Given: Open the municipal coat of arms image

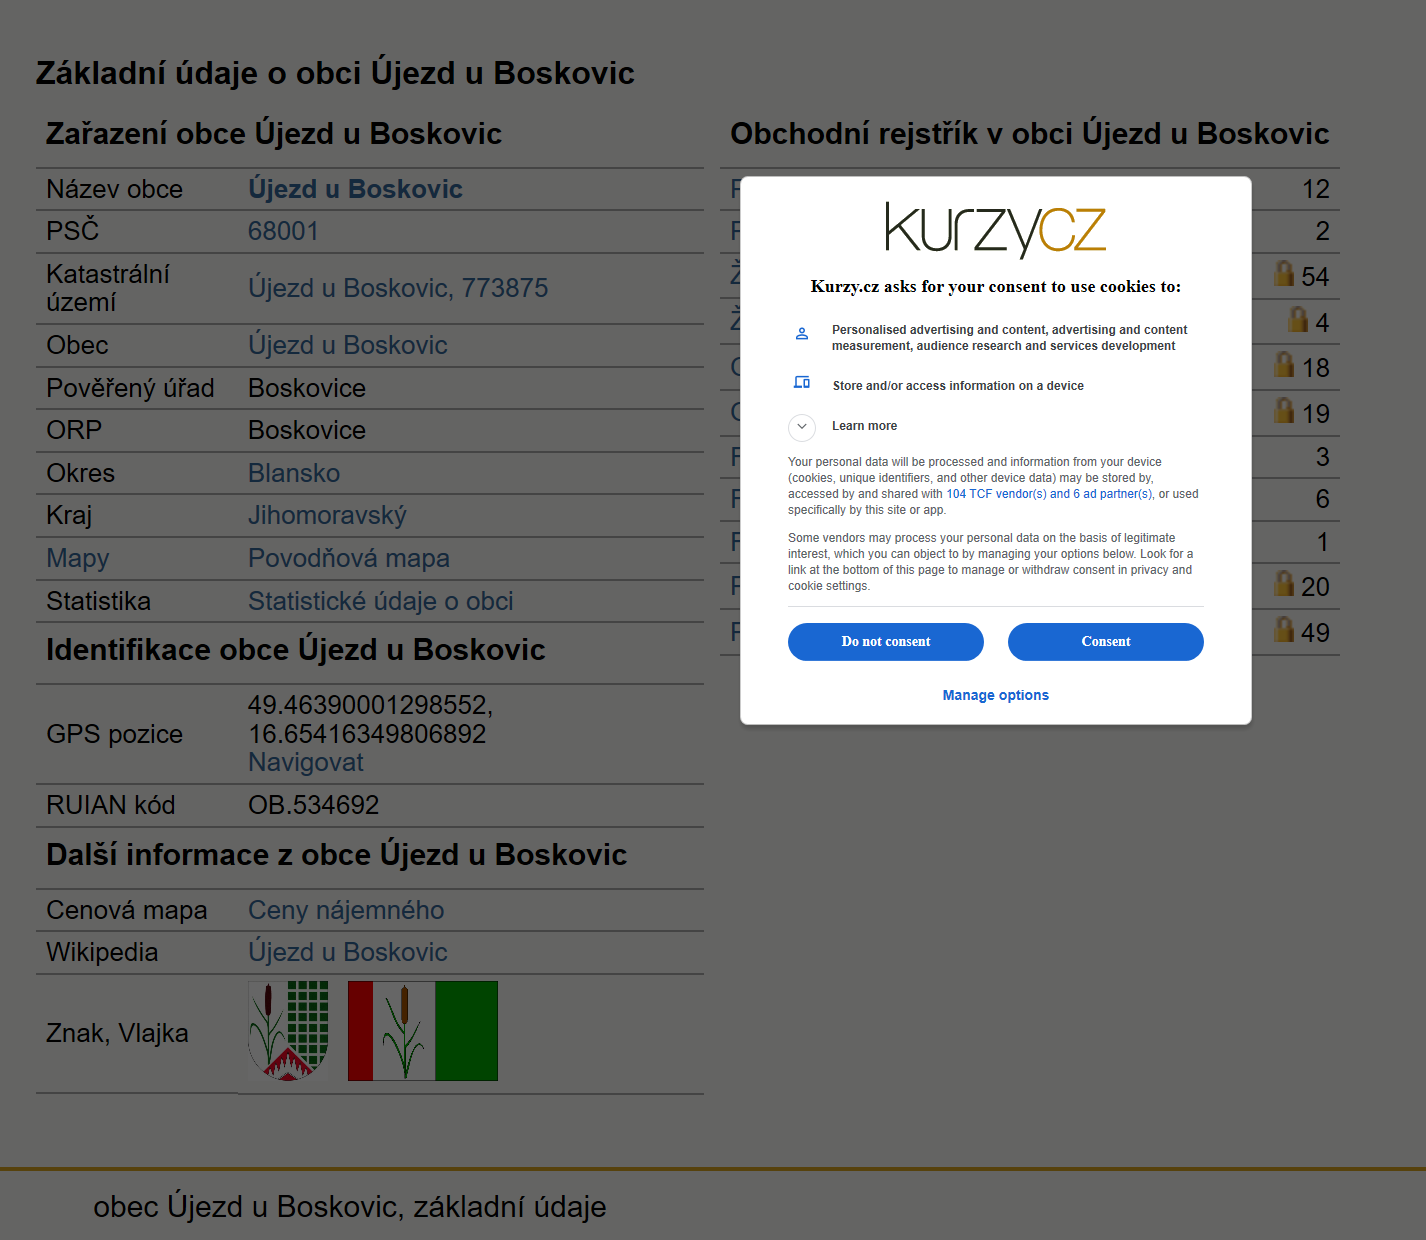Looking at the screenshot, I should tap(289, 1031).
